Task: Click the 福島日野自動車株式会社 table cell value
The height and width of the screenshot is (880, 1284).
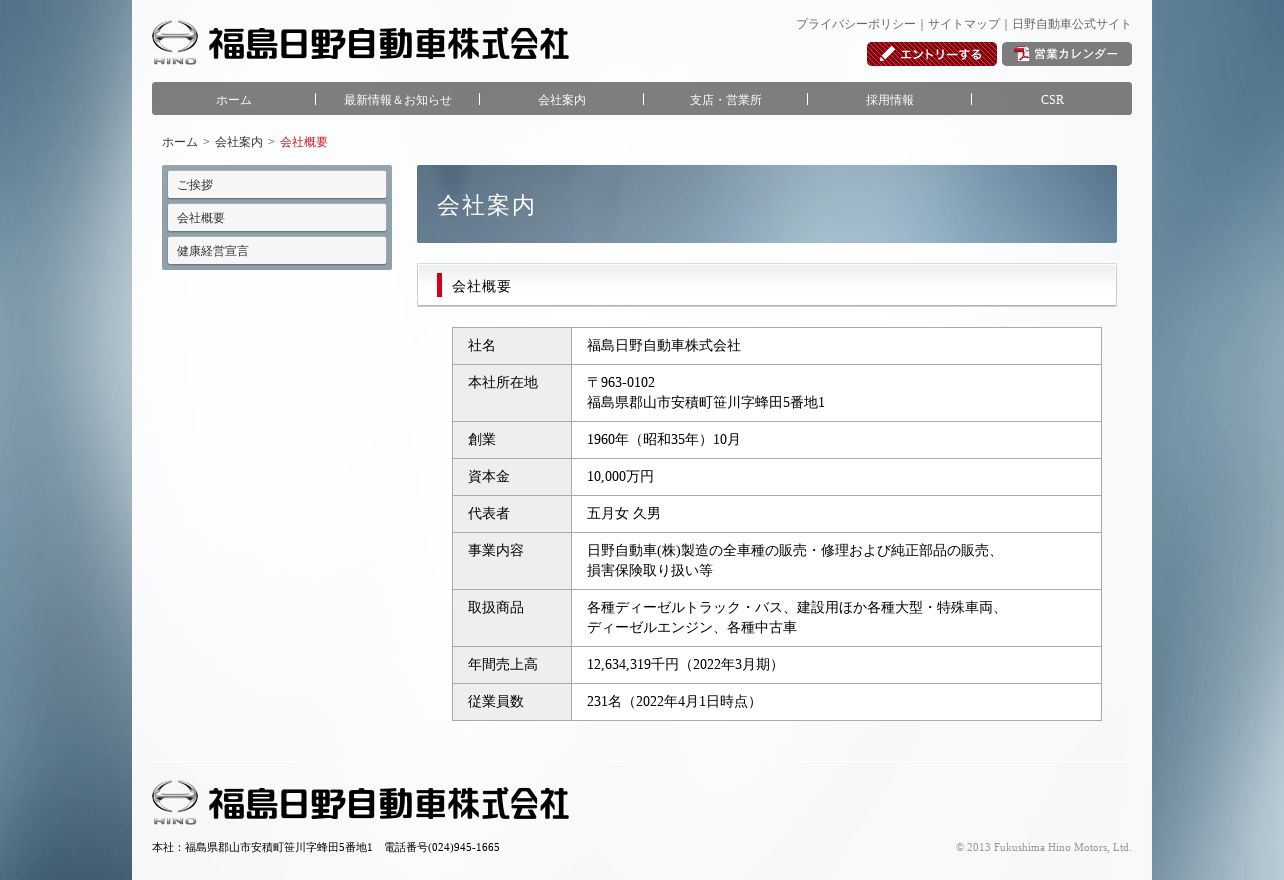Action: pyautogui.click(x=664, y=346)
